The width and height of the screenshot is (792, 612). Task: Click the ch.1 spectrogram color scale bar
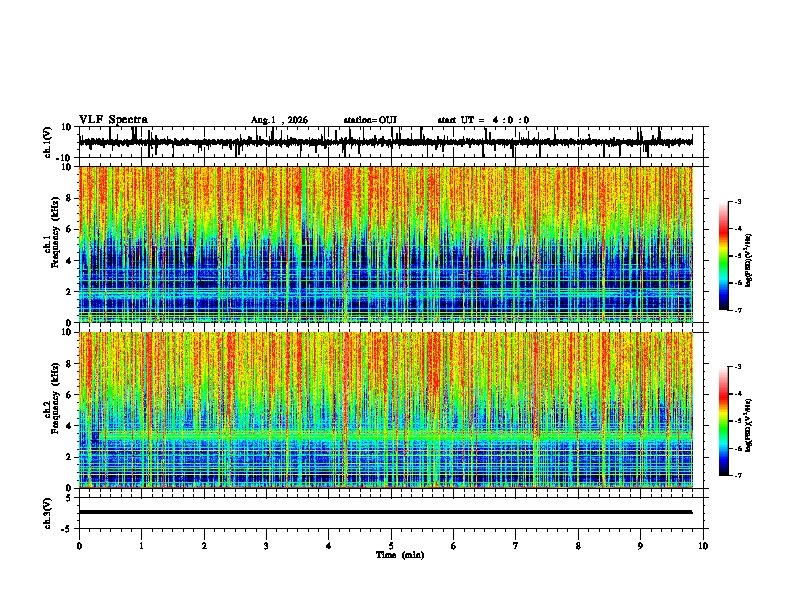tap(724, 256)
